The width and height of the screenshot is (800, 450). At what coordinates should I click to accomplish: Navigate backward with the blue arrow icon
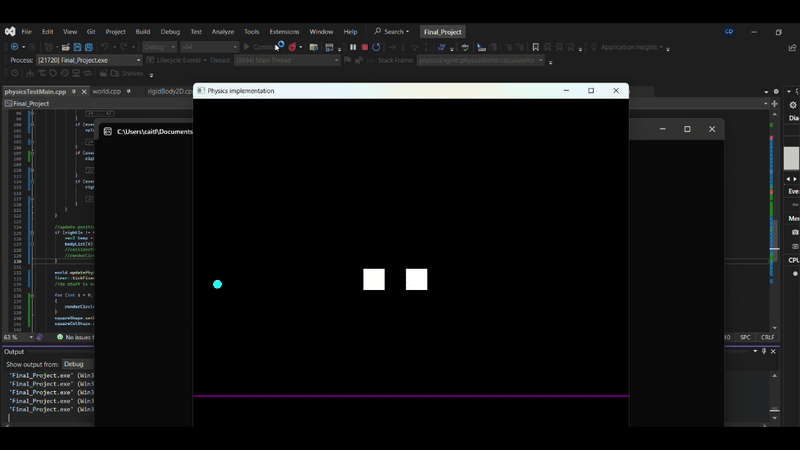click(14, 47)
